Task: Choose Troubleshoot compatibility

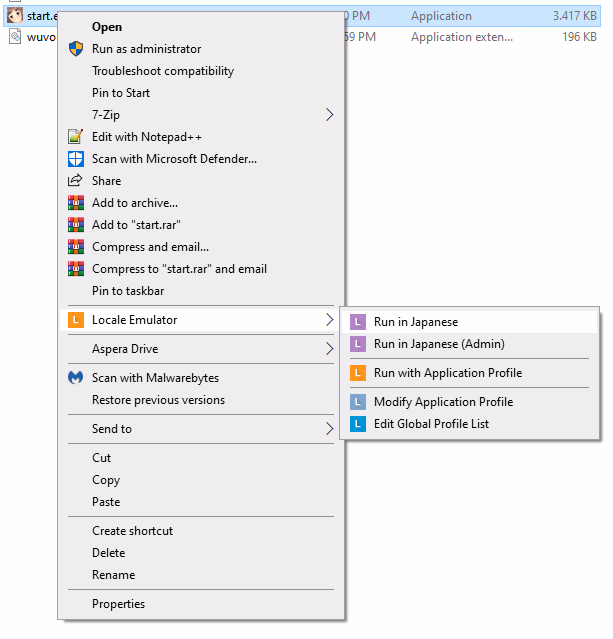Action: (x=163, y=71)
